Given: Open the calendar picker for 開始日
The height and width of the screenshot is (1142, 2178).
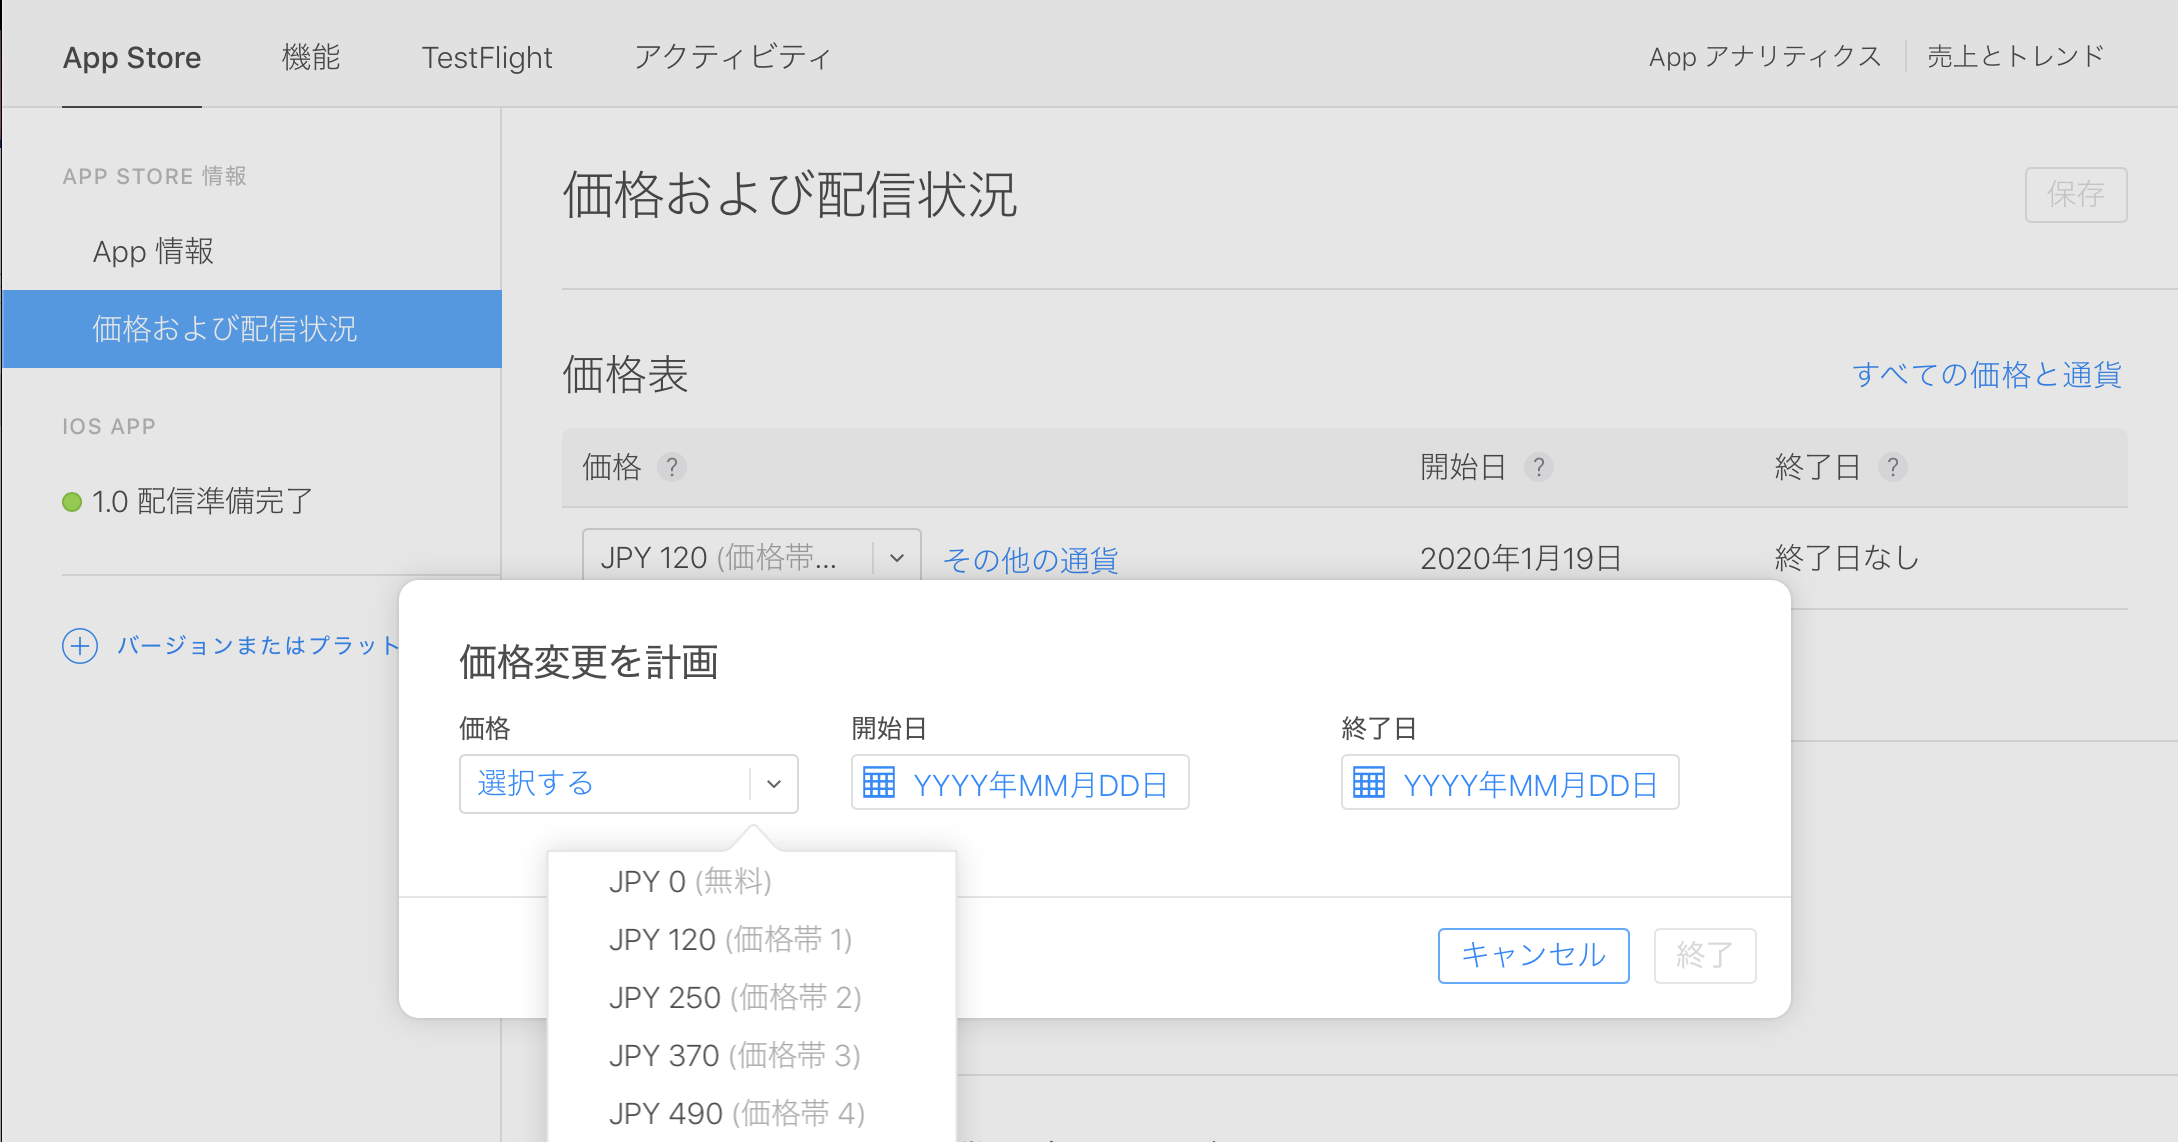Looking at the screenshot, I should click(878, 783).
